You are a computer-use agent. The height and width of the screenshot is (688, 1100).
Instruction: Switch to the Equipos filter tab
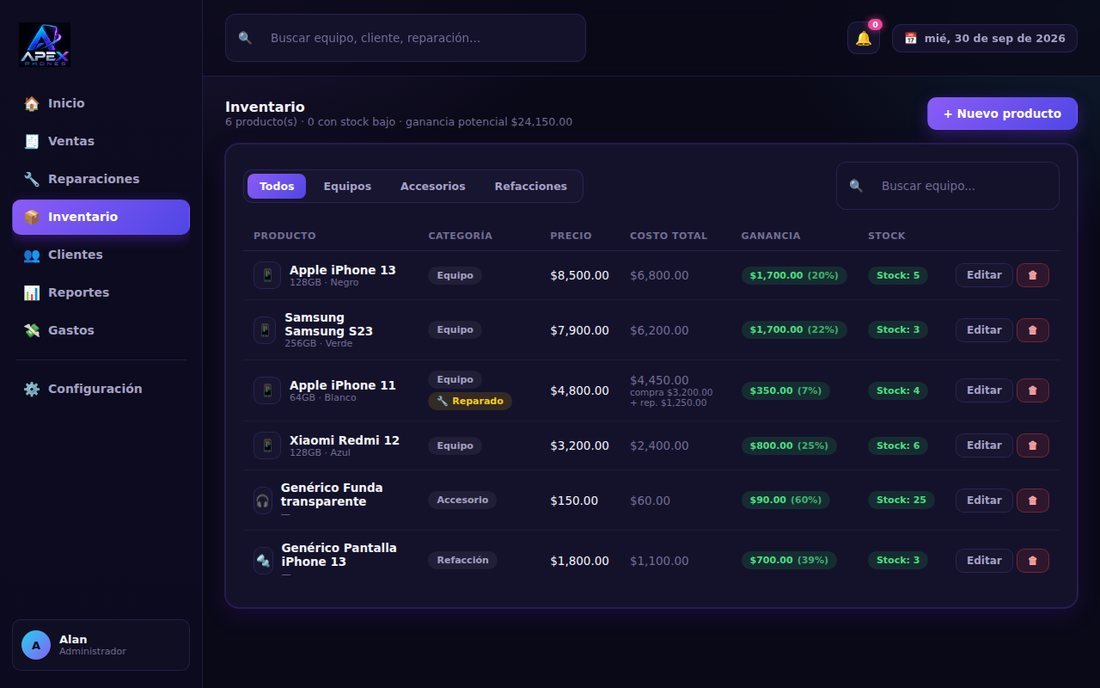tap(347, 186)
